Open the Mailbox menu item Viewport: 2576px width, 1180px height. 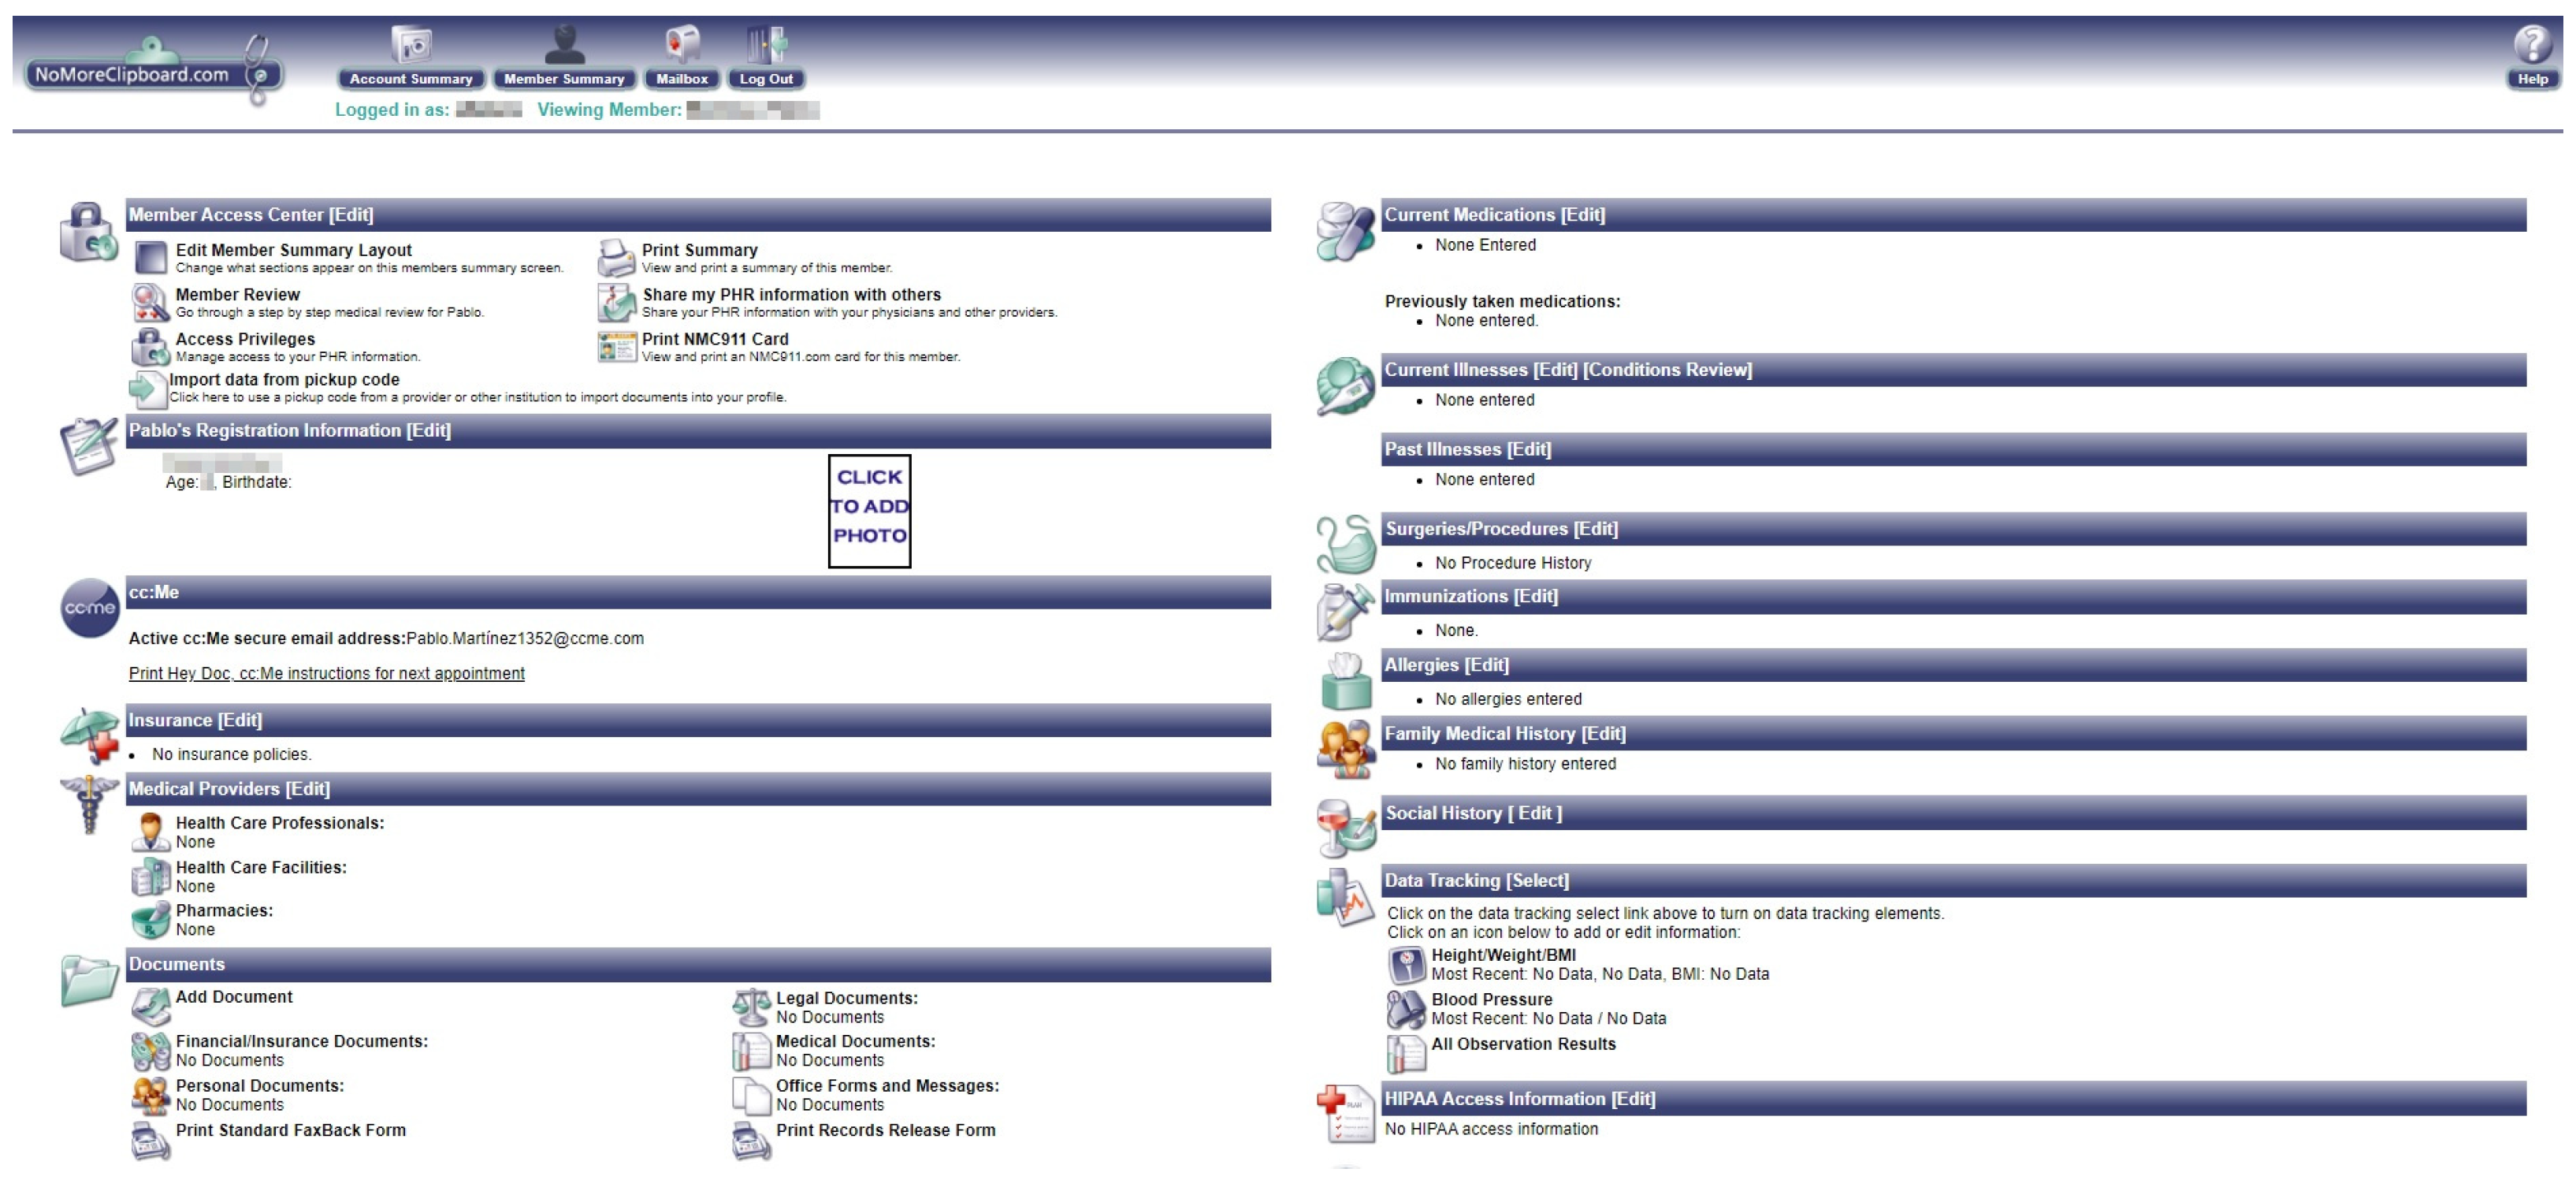pos(681,79)
